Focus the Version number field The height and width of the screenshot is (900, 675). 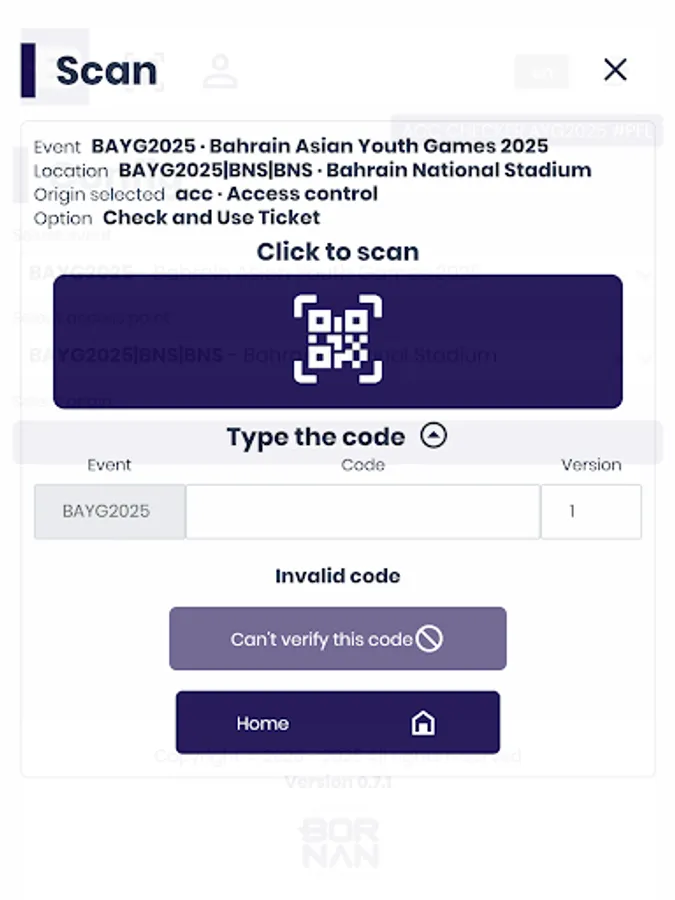590,511
